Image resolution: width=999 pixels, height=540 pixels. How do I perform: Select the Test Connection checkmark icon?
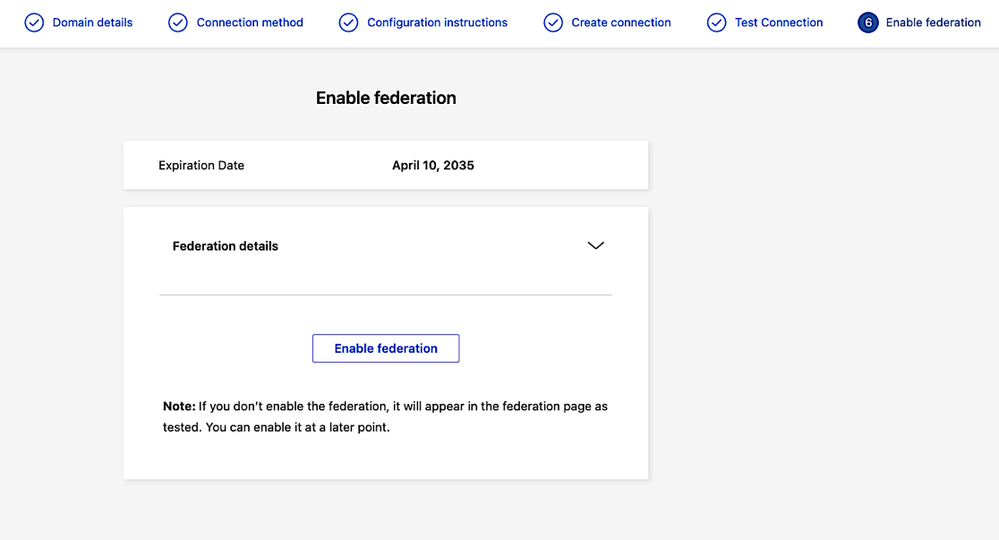[716, 22]
